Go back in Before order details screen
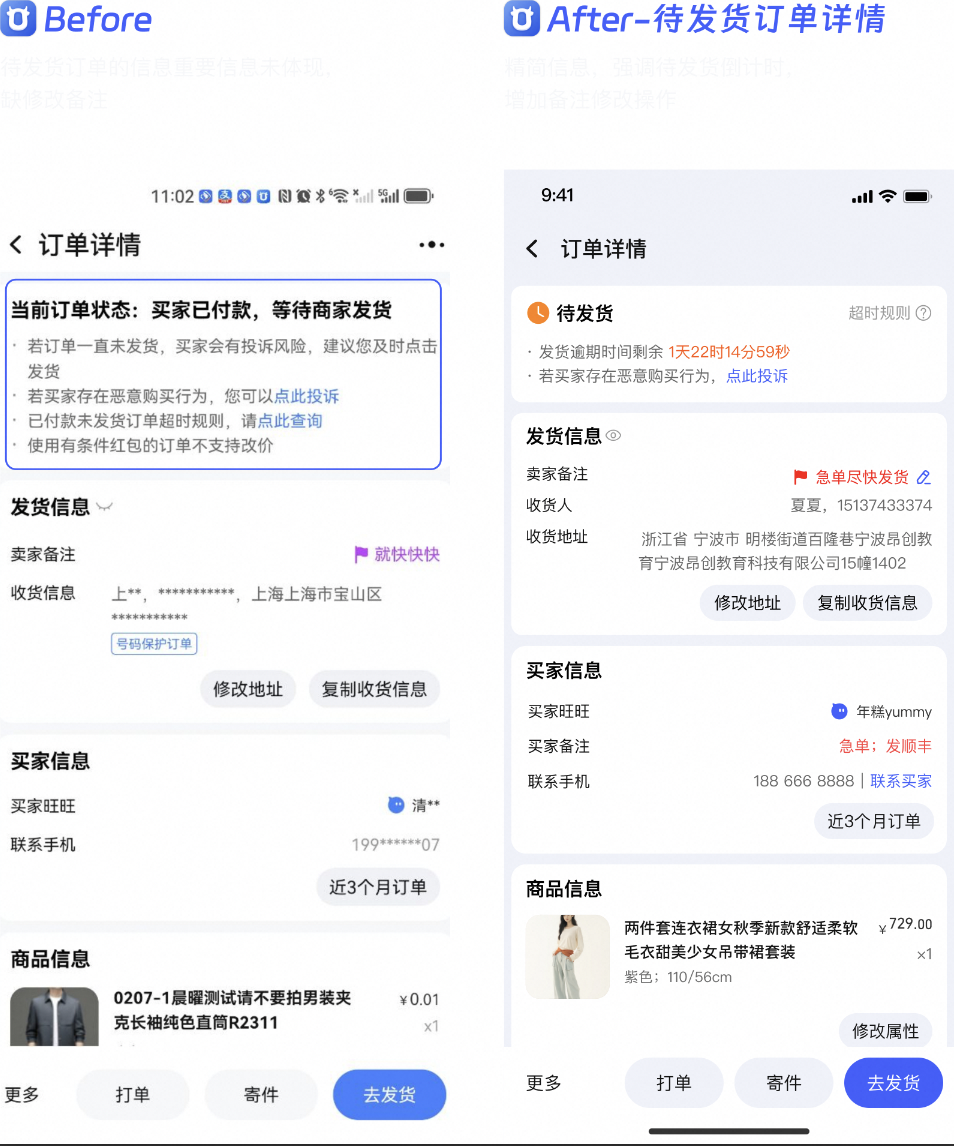Screen dimensions: 954x1146 (x=16, y=245)
